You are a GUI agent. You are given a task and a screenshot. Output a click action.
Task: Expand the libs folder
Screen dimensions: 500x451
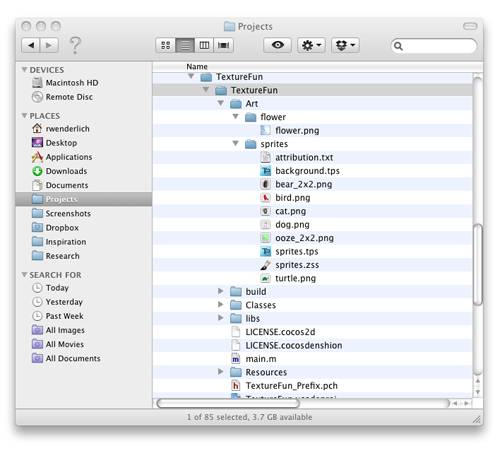click(220, 318)
